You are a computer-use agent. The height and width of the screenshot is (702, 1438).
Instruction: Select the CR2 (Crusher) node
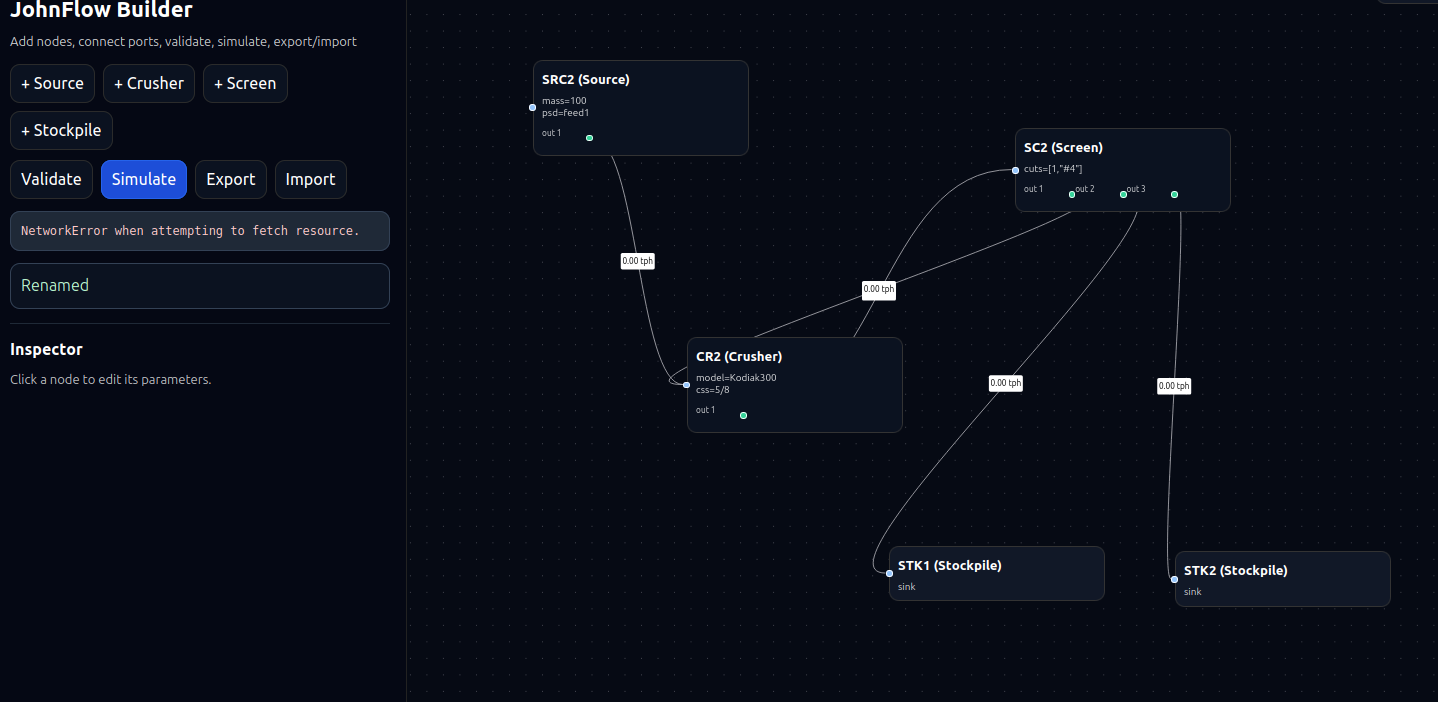click(794, 357)
